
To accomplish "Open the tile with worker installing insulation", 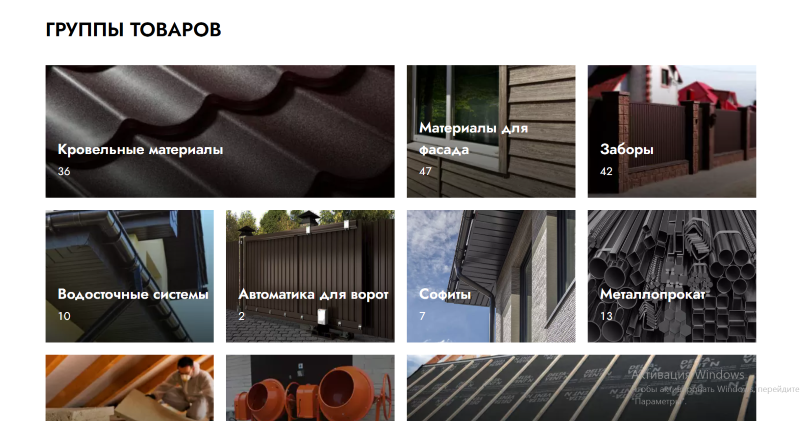I will (x=130, y=388).
